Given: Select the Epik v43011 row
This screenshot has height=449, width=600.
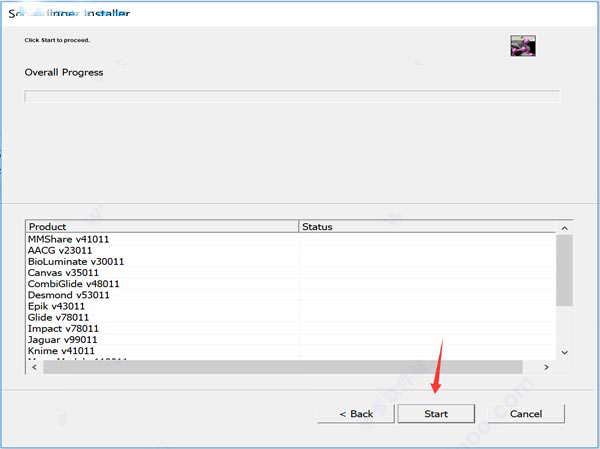Looking at the screenshot, I should pyautogui.click(x=291, y=306).
